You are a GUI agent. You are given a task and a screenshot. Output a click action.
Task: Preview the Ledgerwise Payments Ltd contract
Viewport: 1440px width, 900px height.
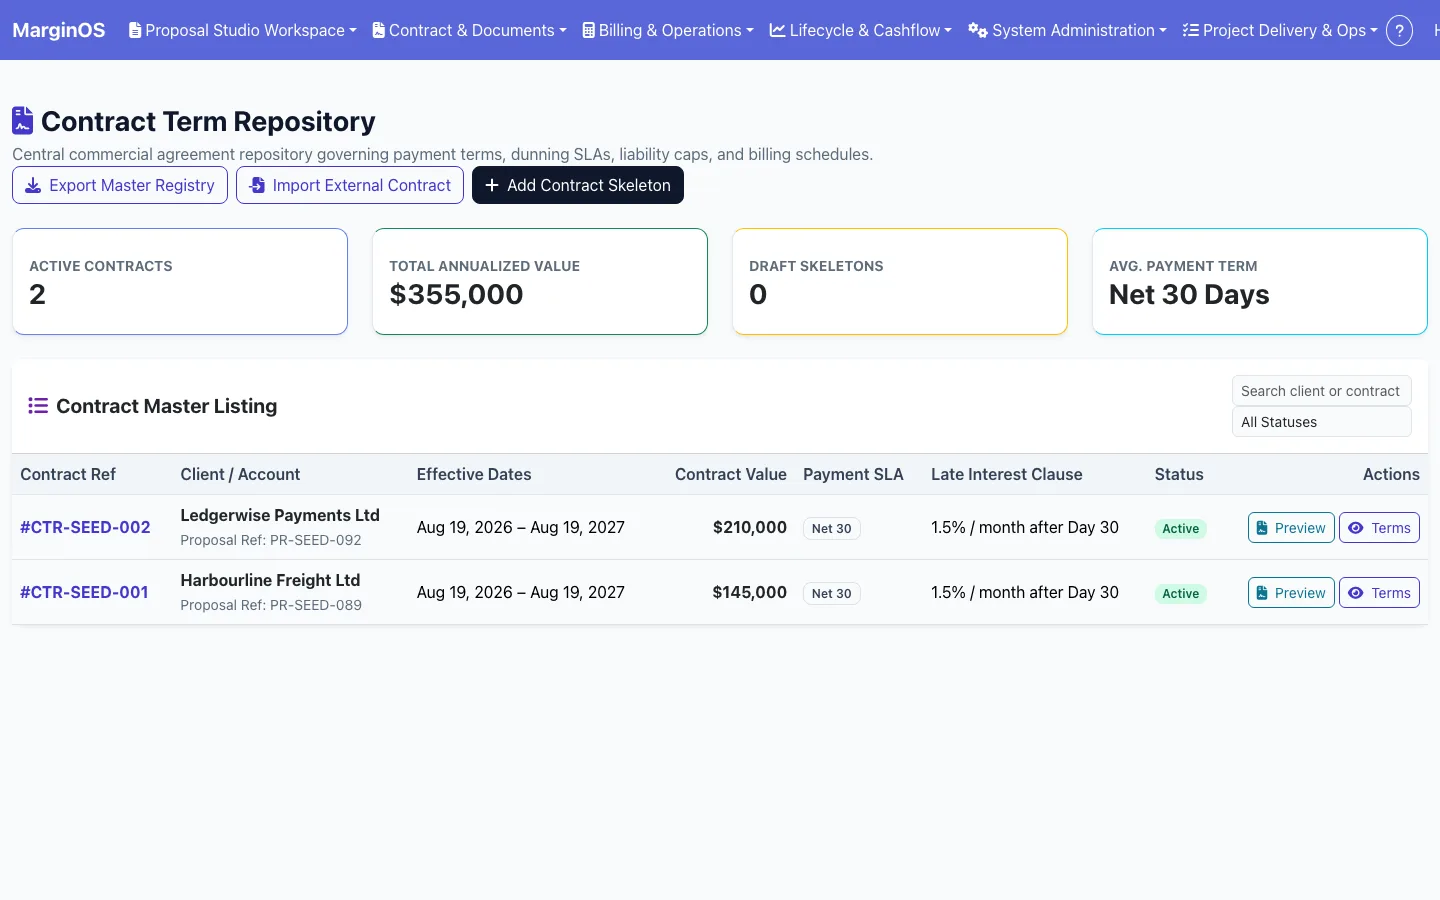[x=1291, y=528]
